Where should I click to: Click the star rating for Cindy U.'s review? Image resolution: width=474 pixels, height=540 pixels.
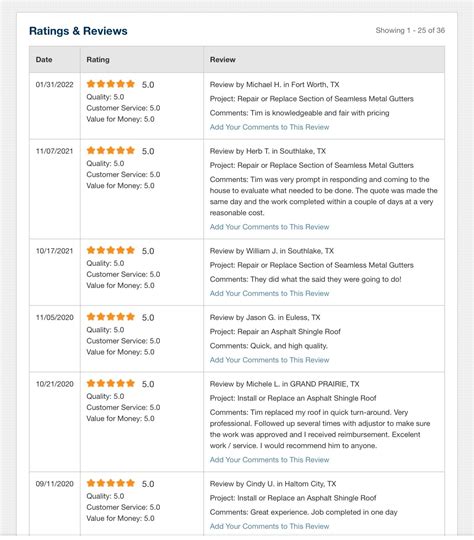tap(111, 483)
